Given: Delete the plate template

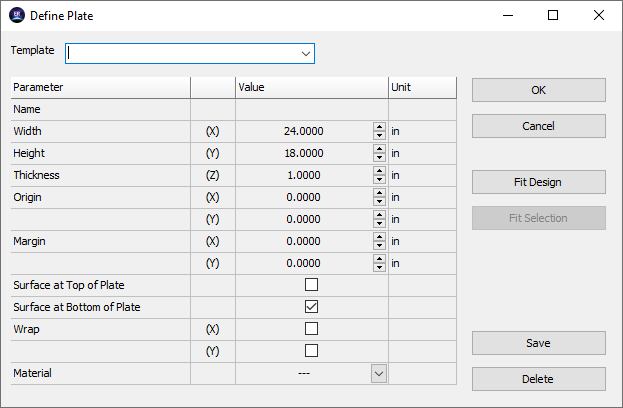Looking at the screenshot, I should click(538, 379).
